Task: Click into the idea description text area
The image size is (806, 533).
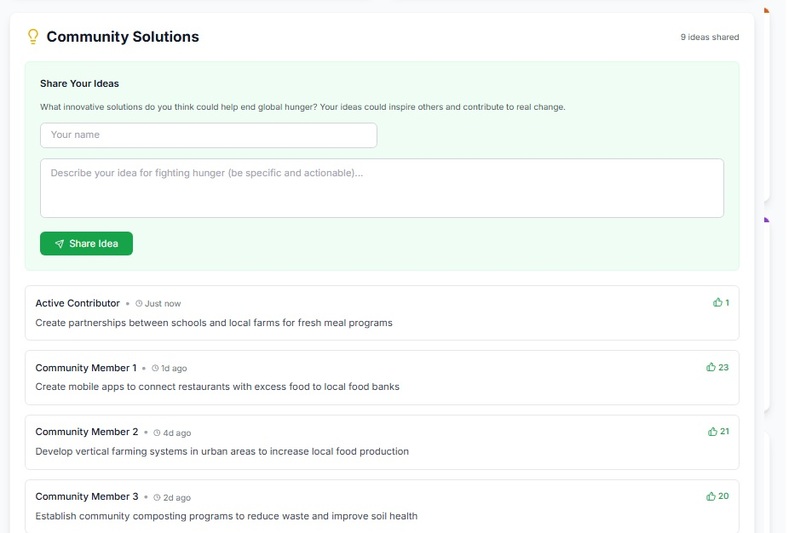Action: (382, 188)
